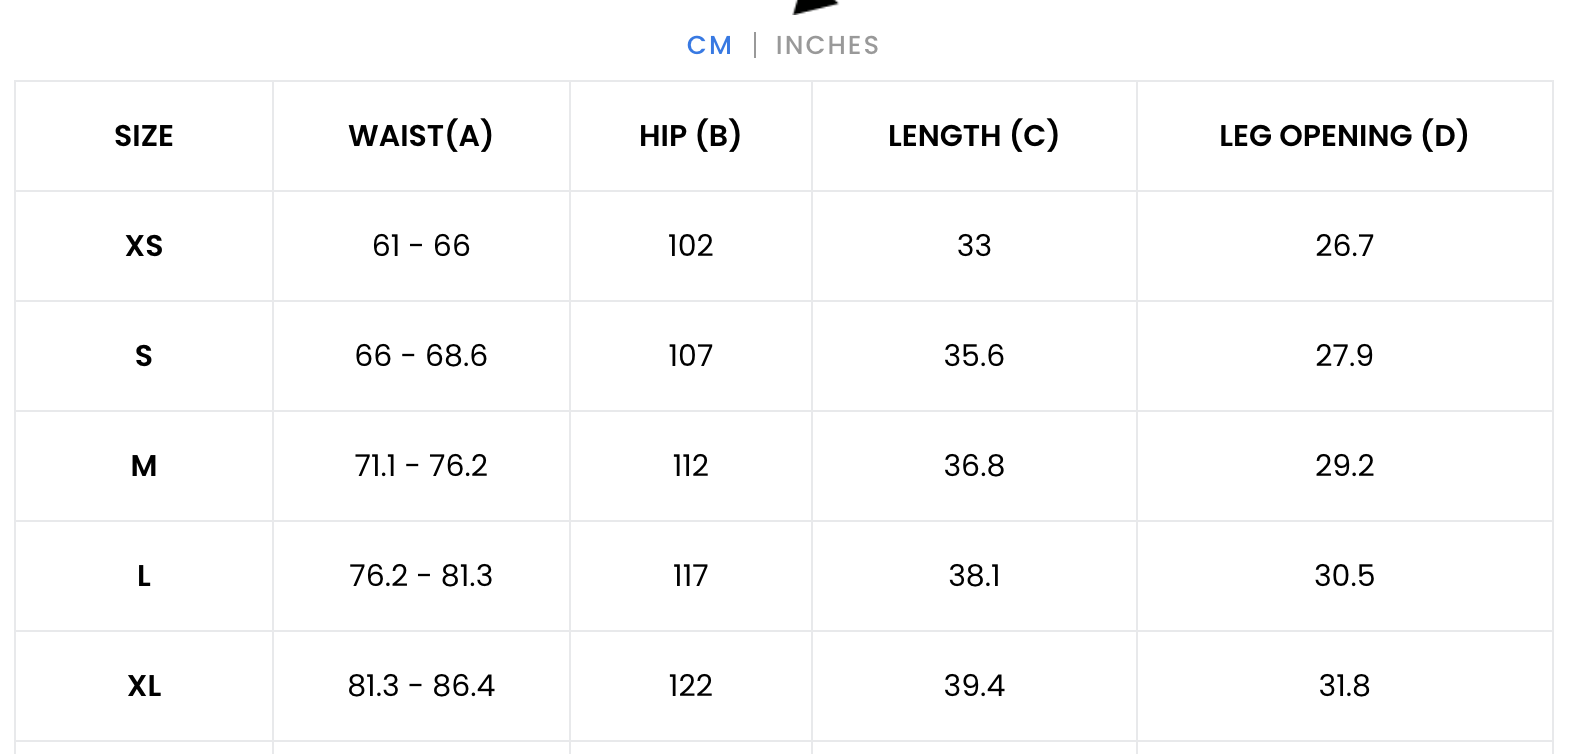
Task: Click the LEG OPENING (D) header
Action: pyautogui.click(x=1343, y=136)
